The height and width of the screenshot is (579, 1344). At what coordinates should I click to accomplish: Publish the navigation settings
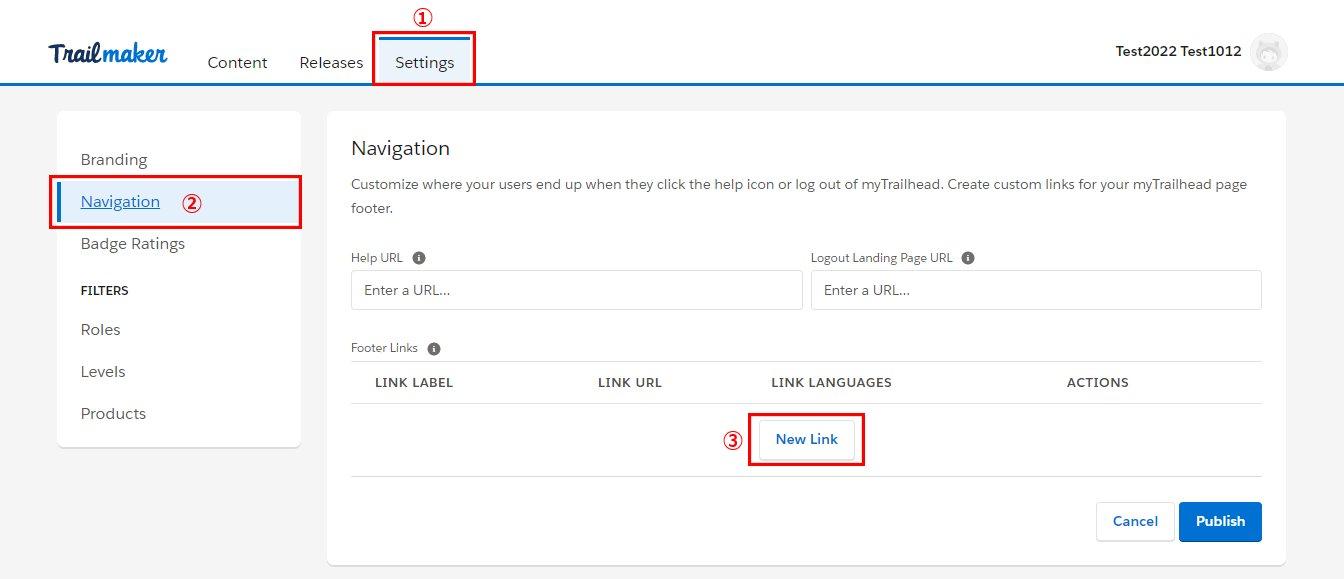(x=1220, y=521)
